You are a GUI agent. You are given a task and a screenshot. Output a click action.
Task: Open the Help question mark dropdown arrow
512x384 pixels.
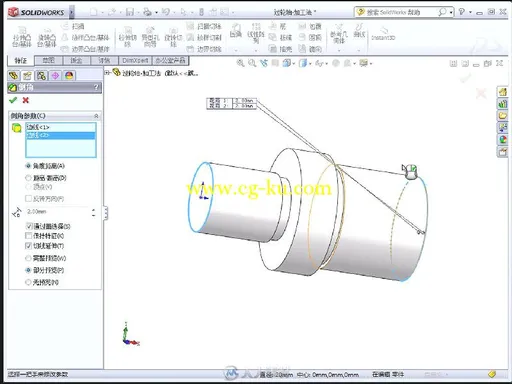click(470, 12)
